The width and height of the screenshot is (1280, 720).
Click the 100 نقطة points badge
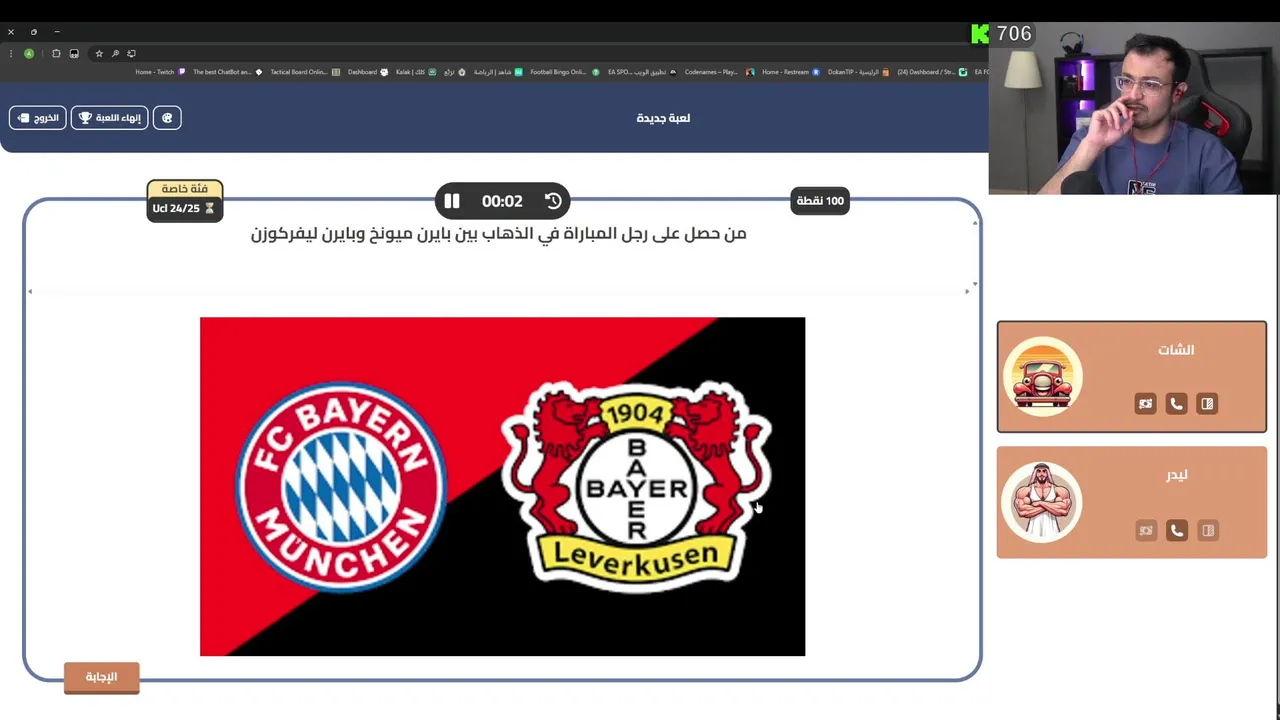tap(820, 201)
